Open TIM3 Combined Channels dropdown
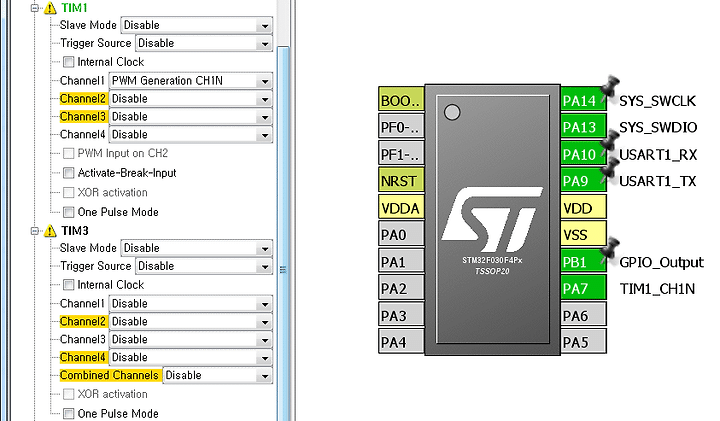Viewport: 720px width, 421px height. point(218,375)
